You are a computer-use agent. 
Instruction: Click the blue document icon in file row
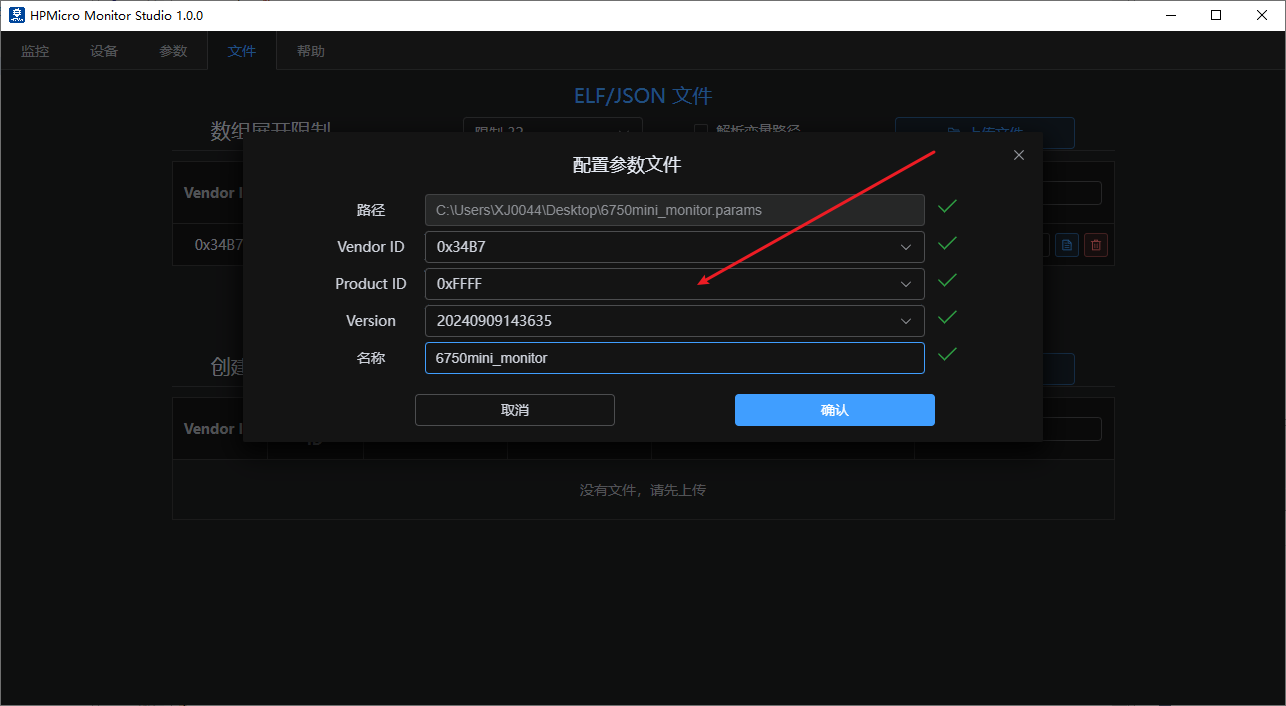point(1067,245)
